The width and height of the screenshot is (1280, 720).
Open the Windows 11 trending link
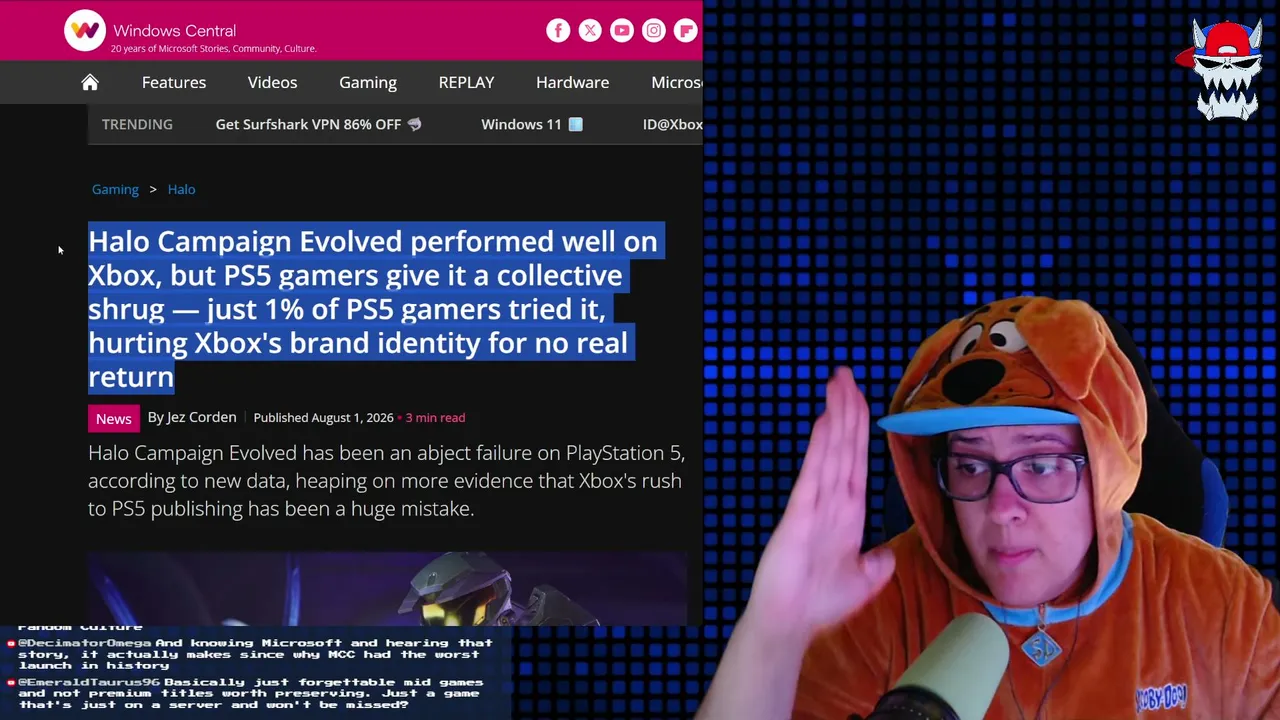pyautogui.click(x=532, y=124)
